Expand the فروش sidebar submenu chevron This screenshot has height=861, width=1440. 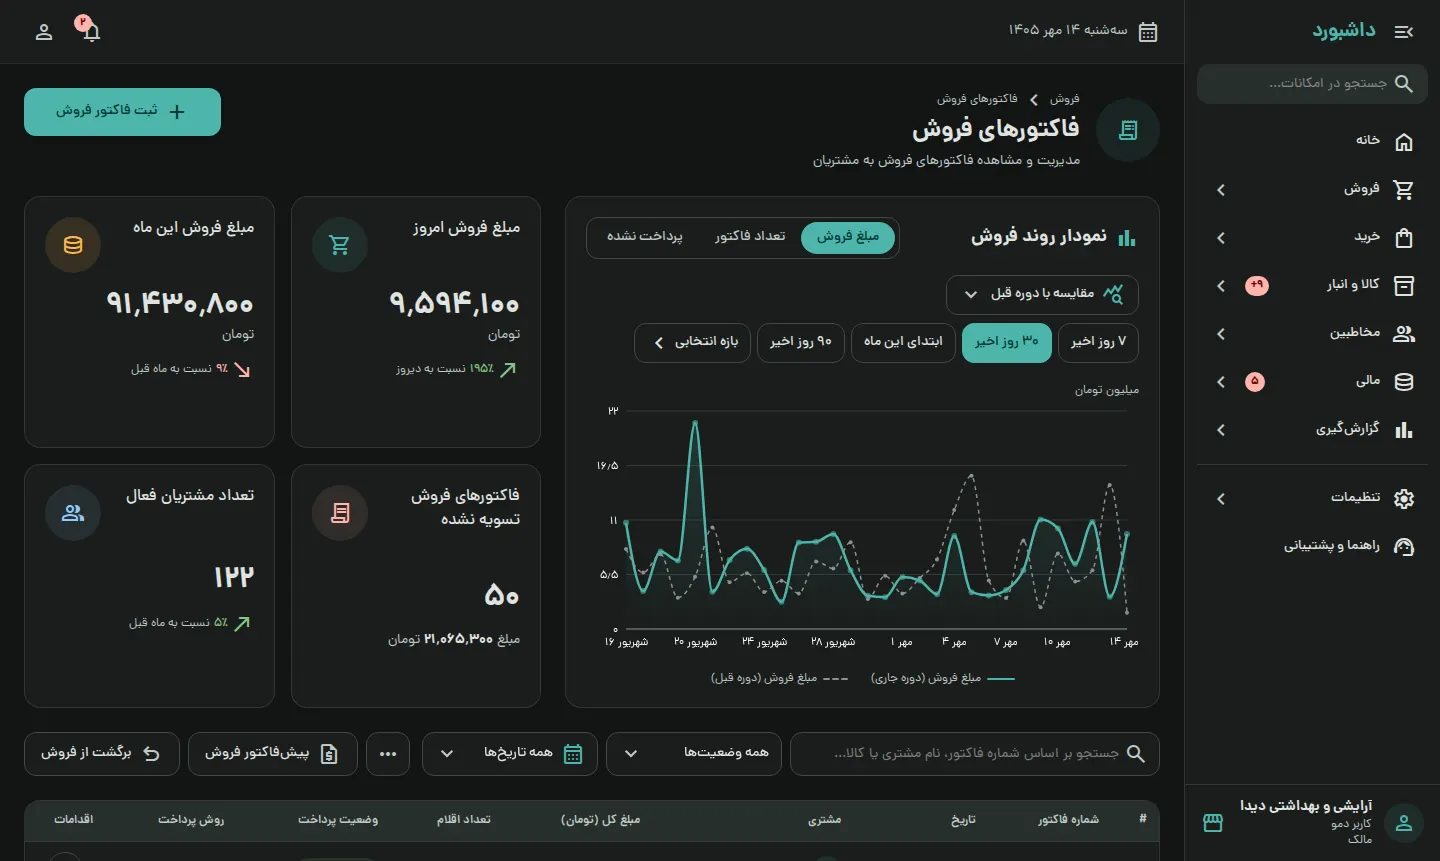[1221, 190]
